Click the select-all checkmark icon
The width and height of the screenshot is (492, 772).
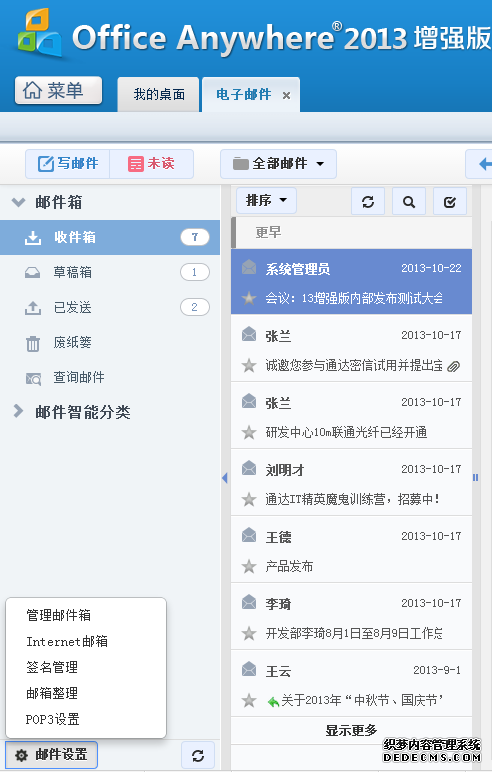(450, 201)
